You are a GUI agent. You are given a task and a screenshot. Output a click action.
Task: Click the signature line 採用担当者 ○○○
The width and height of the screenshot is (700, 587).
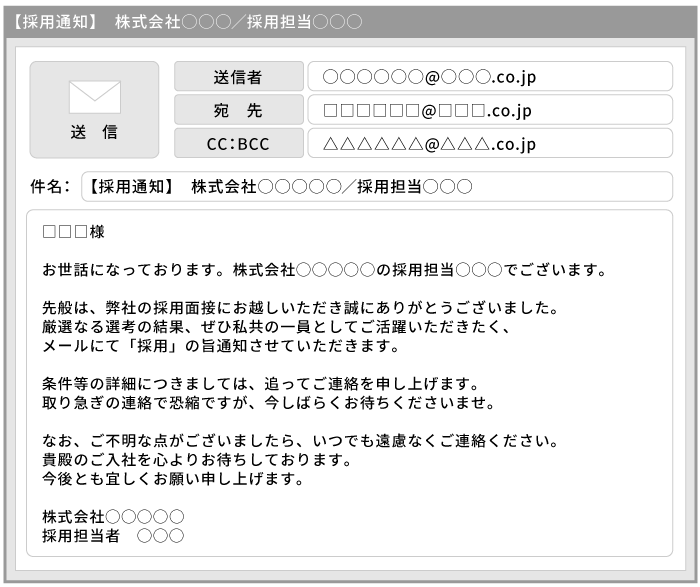coord(113,536)
